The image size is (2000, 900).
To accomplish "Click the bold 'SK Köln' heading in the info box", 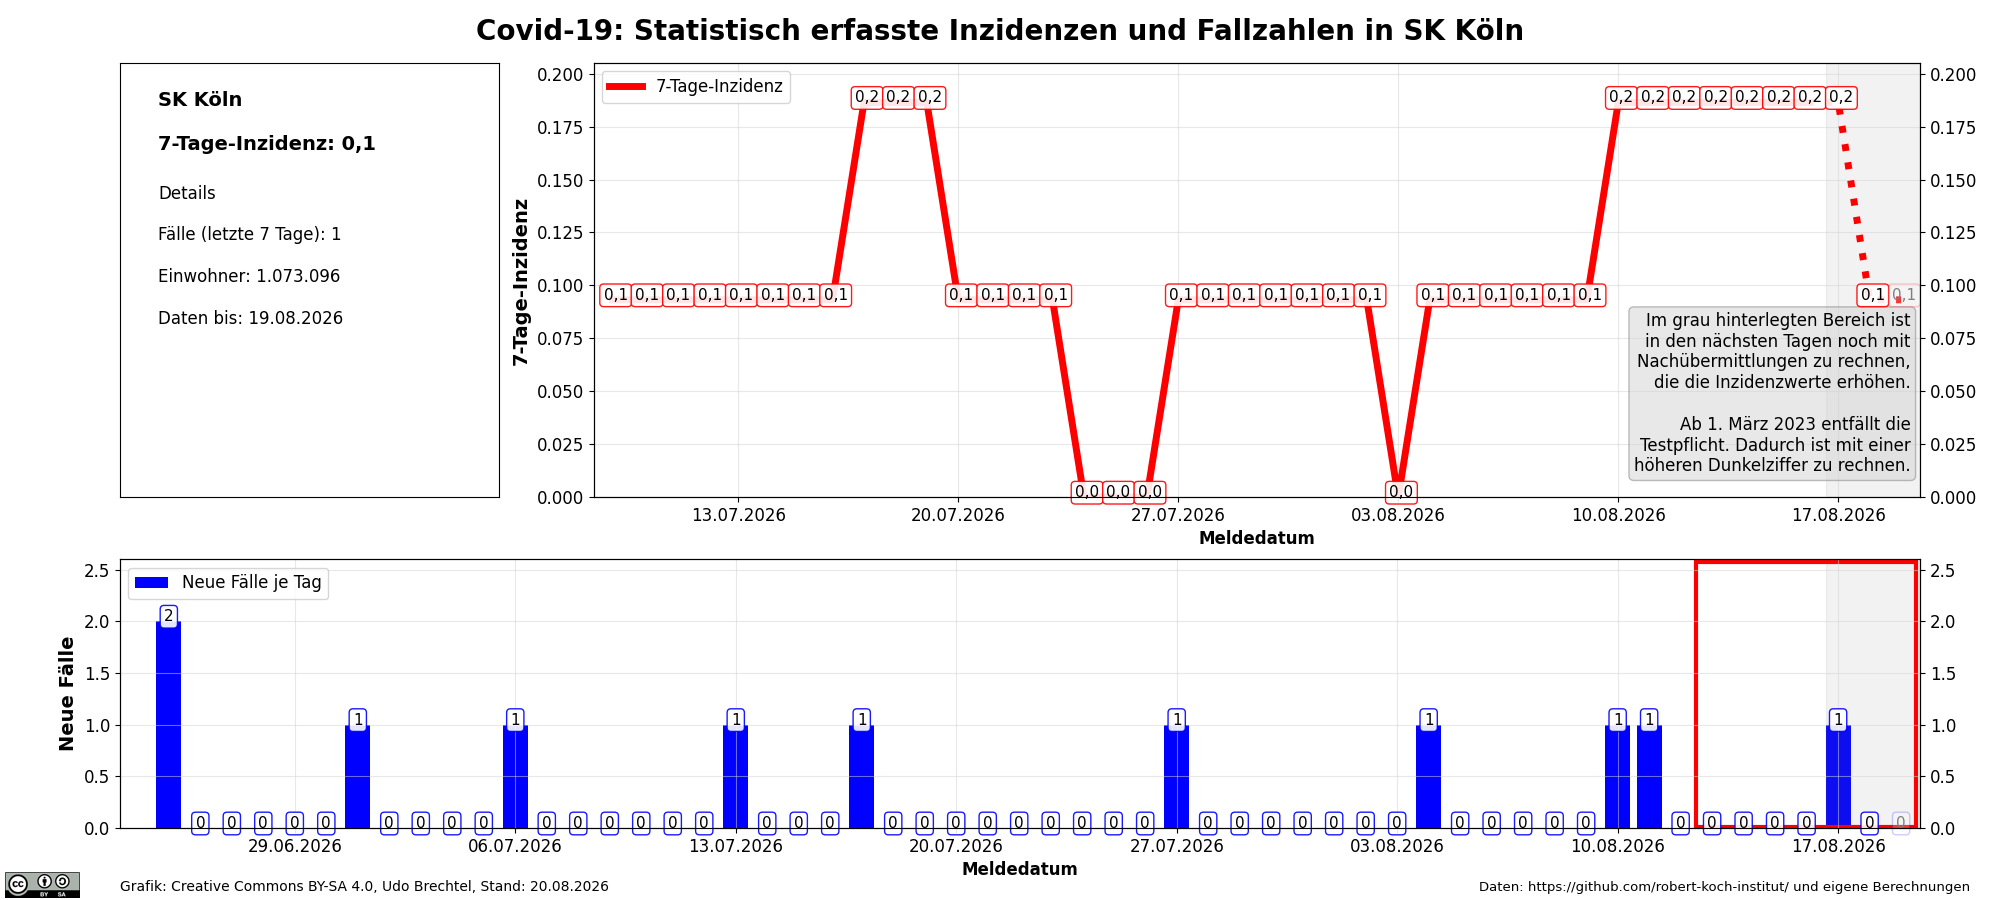I will tap(200, 100).
